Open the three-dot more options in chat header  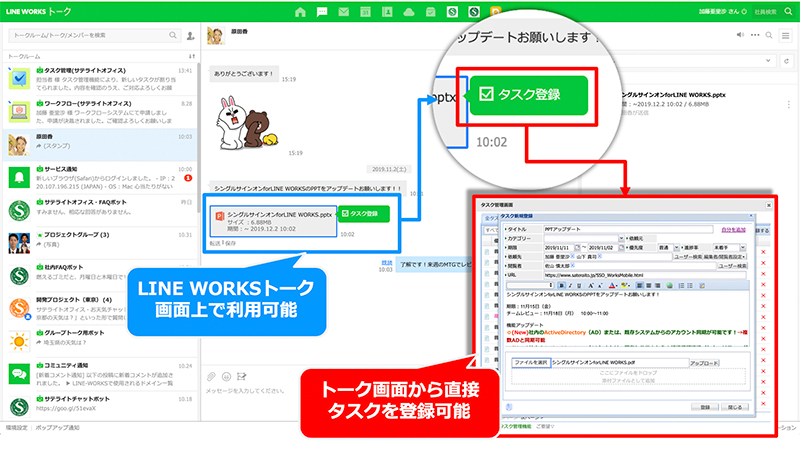[755, 35]
